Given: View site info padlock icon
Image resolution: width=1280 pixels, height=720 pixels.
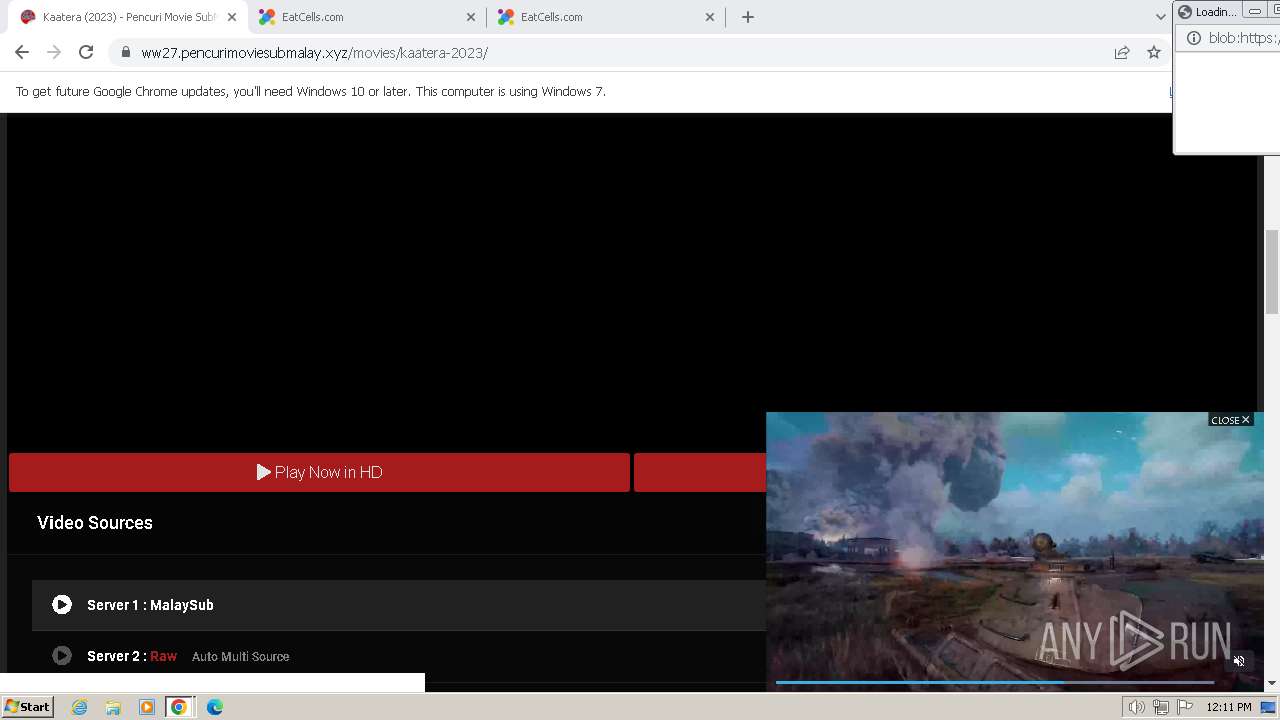Looking at the screenshot, I should [125, 52].
